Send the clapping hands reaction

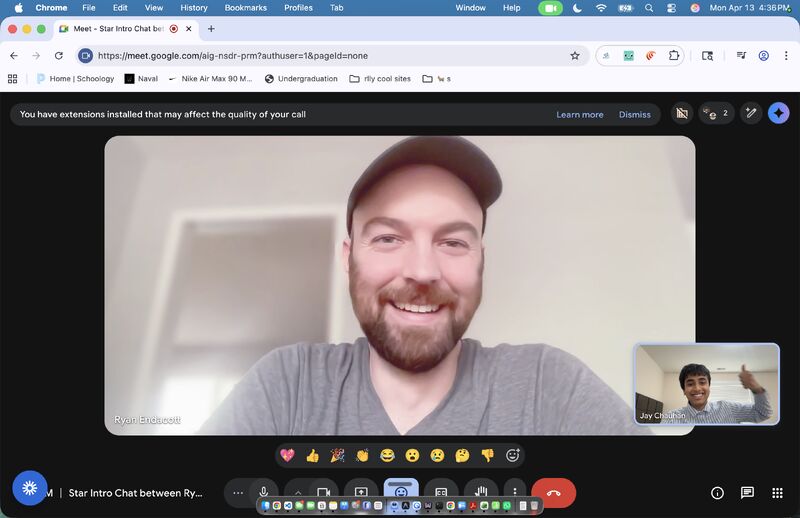pyautogui.click(x=362, y=455)
